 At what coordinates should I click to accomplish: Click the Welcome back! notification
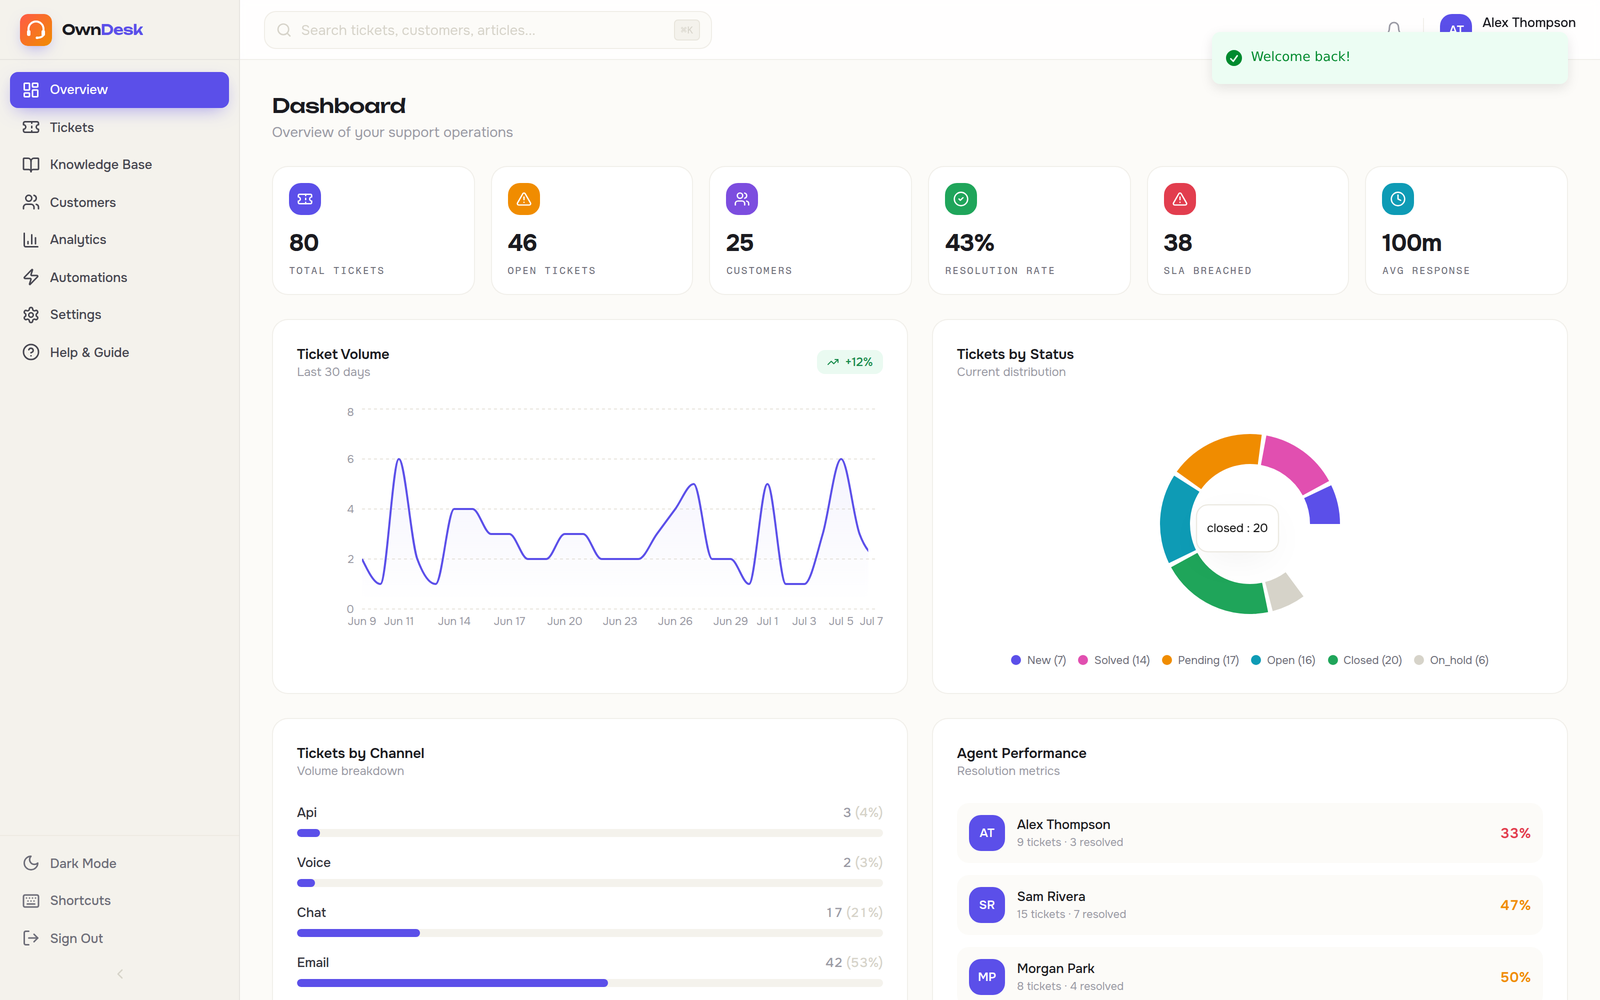coord(1390,57)
